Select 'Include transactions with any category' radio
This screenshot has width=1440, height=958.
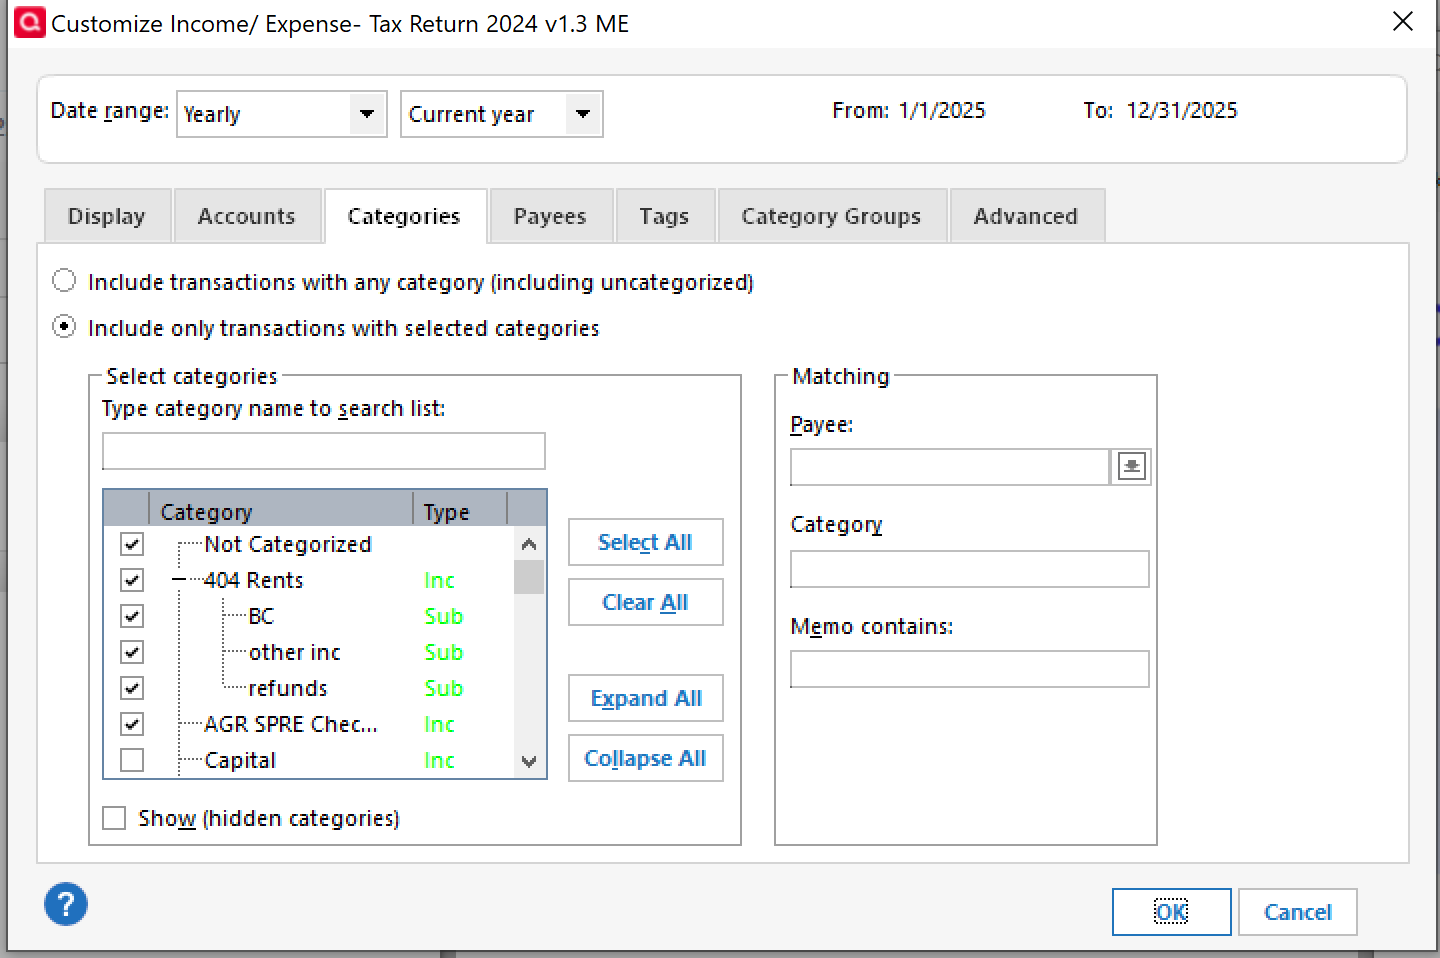point(64,281)
